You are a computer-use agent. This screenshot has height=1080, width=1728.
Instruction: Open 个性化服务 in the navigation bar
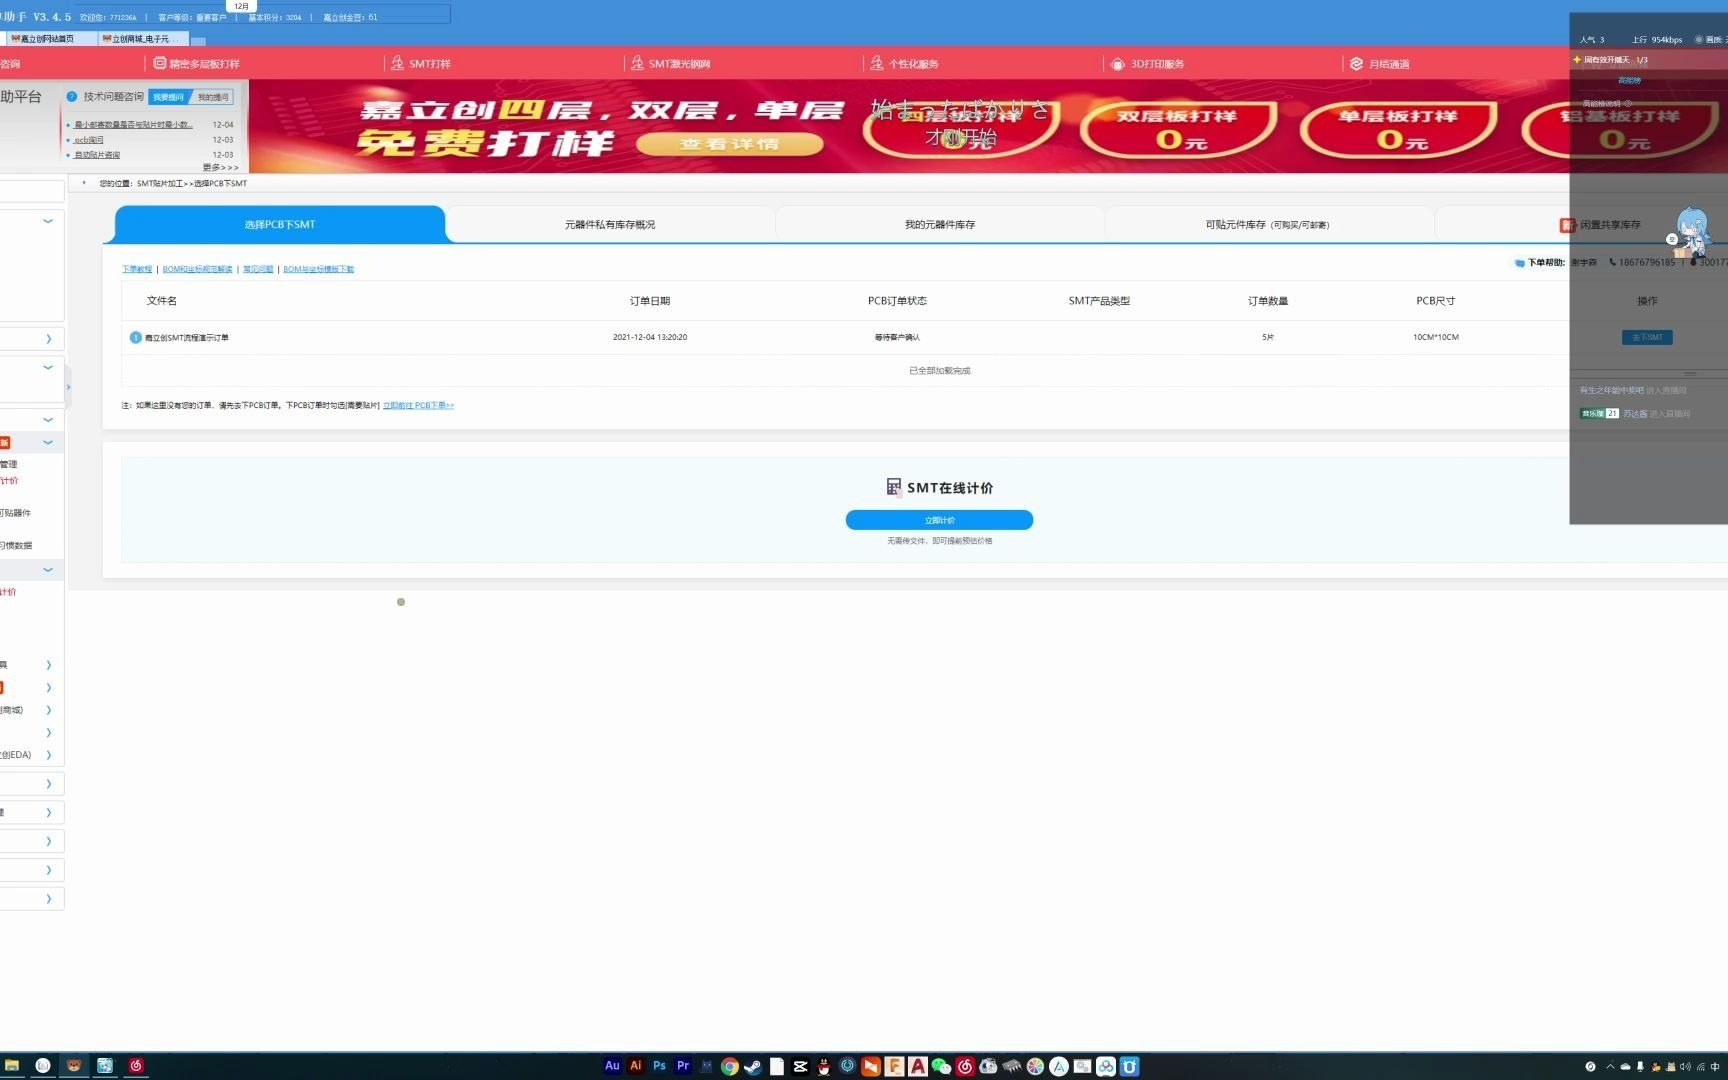click(x=904, y=63)
